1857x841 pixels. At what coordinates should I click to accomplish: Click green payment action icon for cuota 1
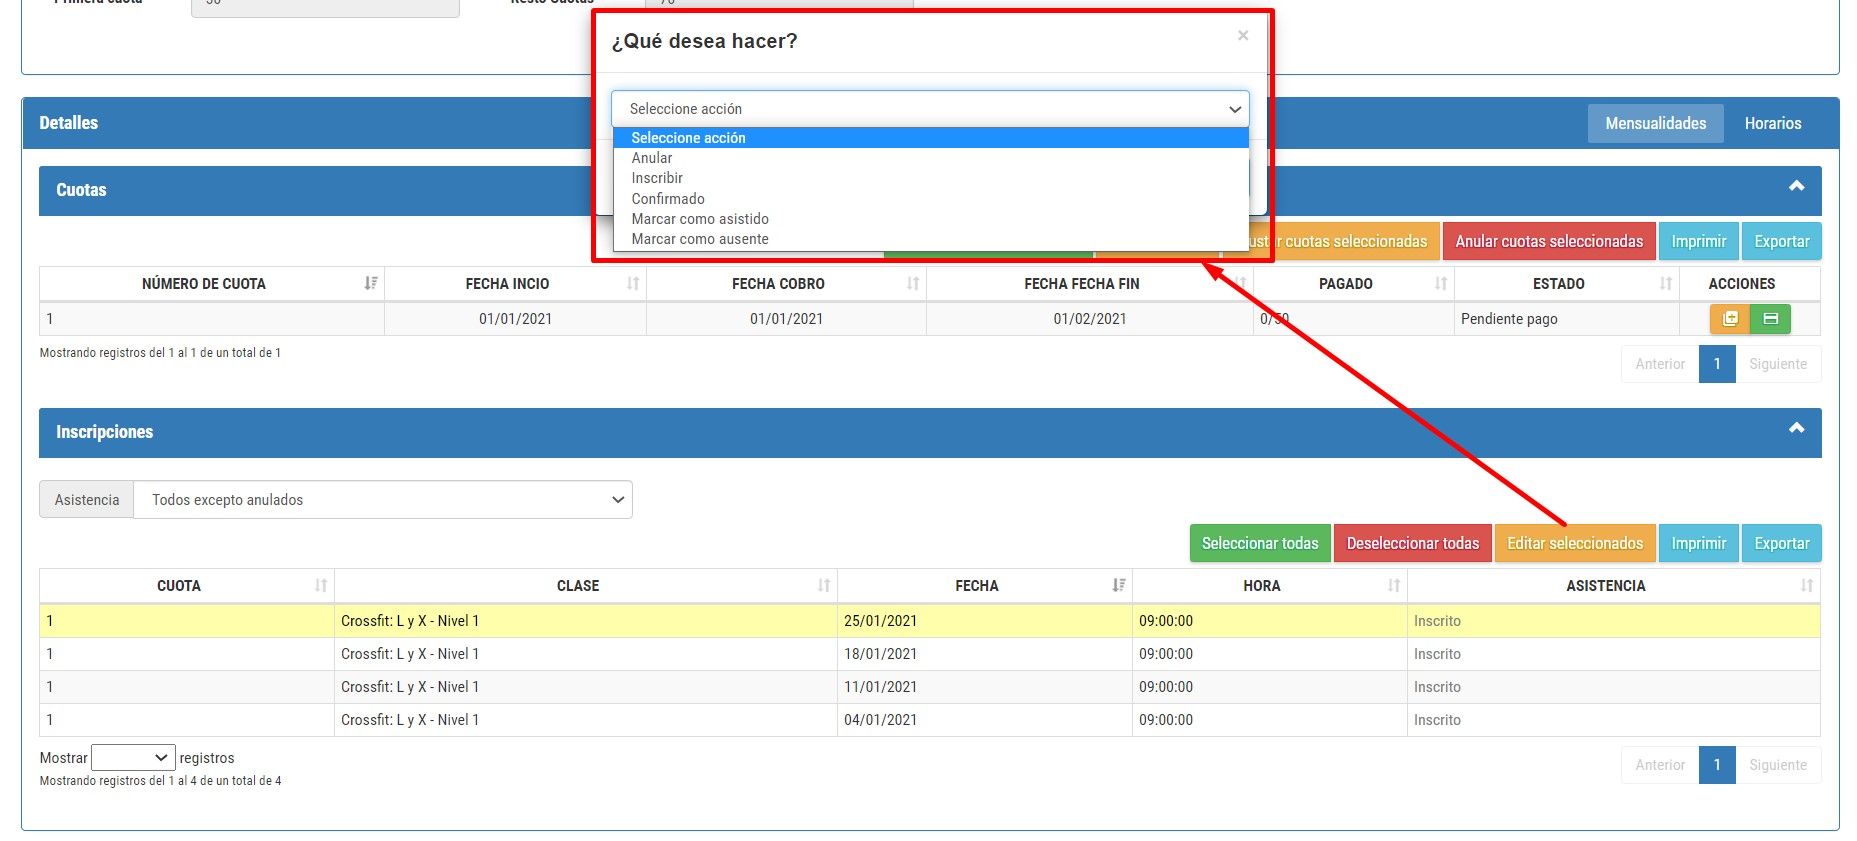tap(1770, 319)
